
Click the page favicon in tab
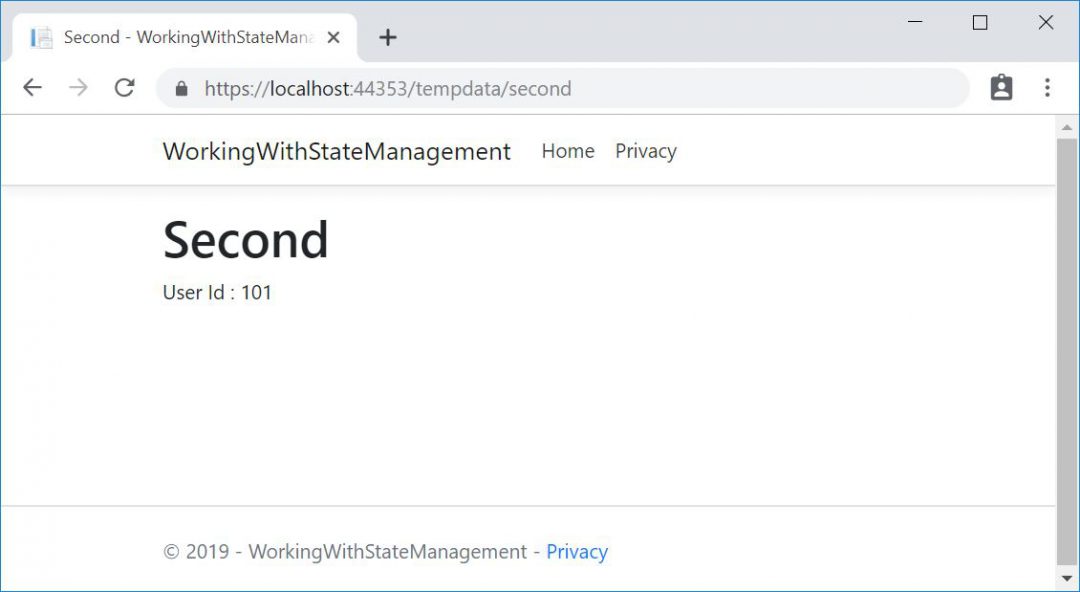(x=41, y=38)
